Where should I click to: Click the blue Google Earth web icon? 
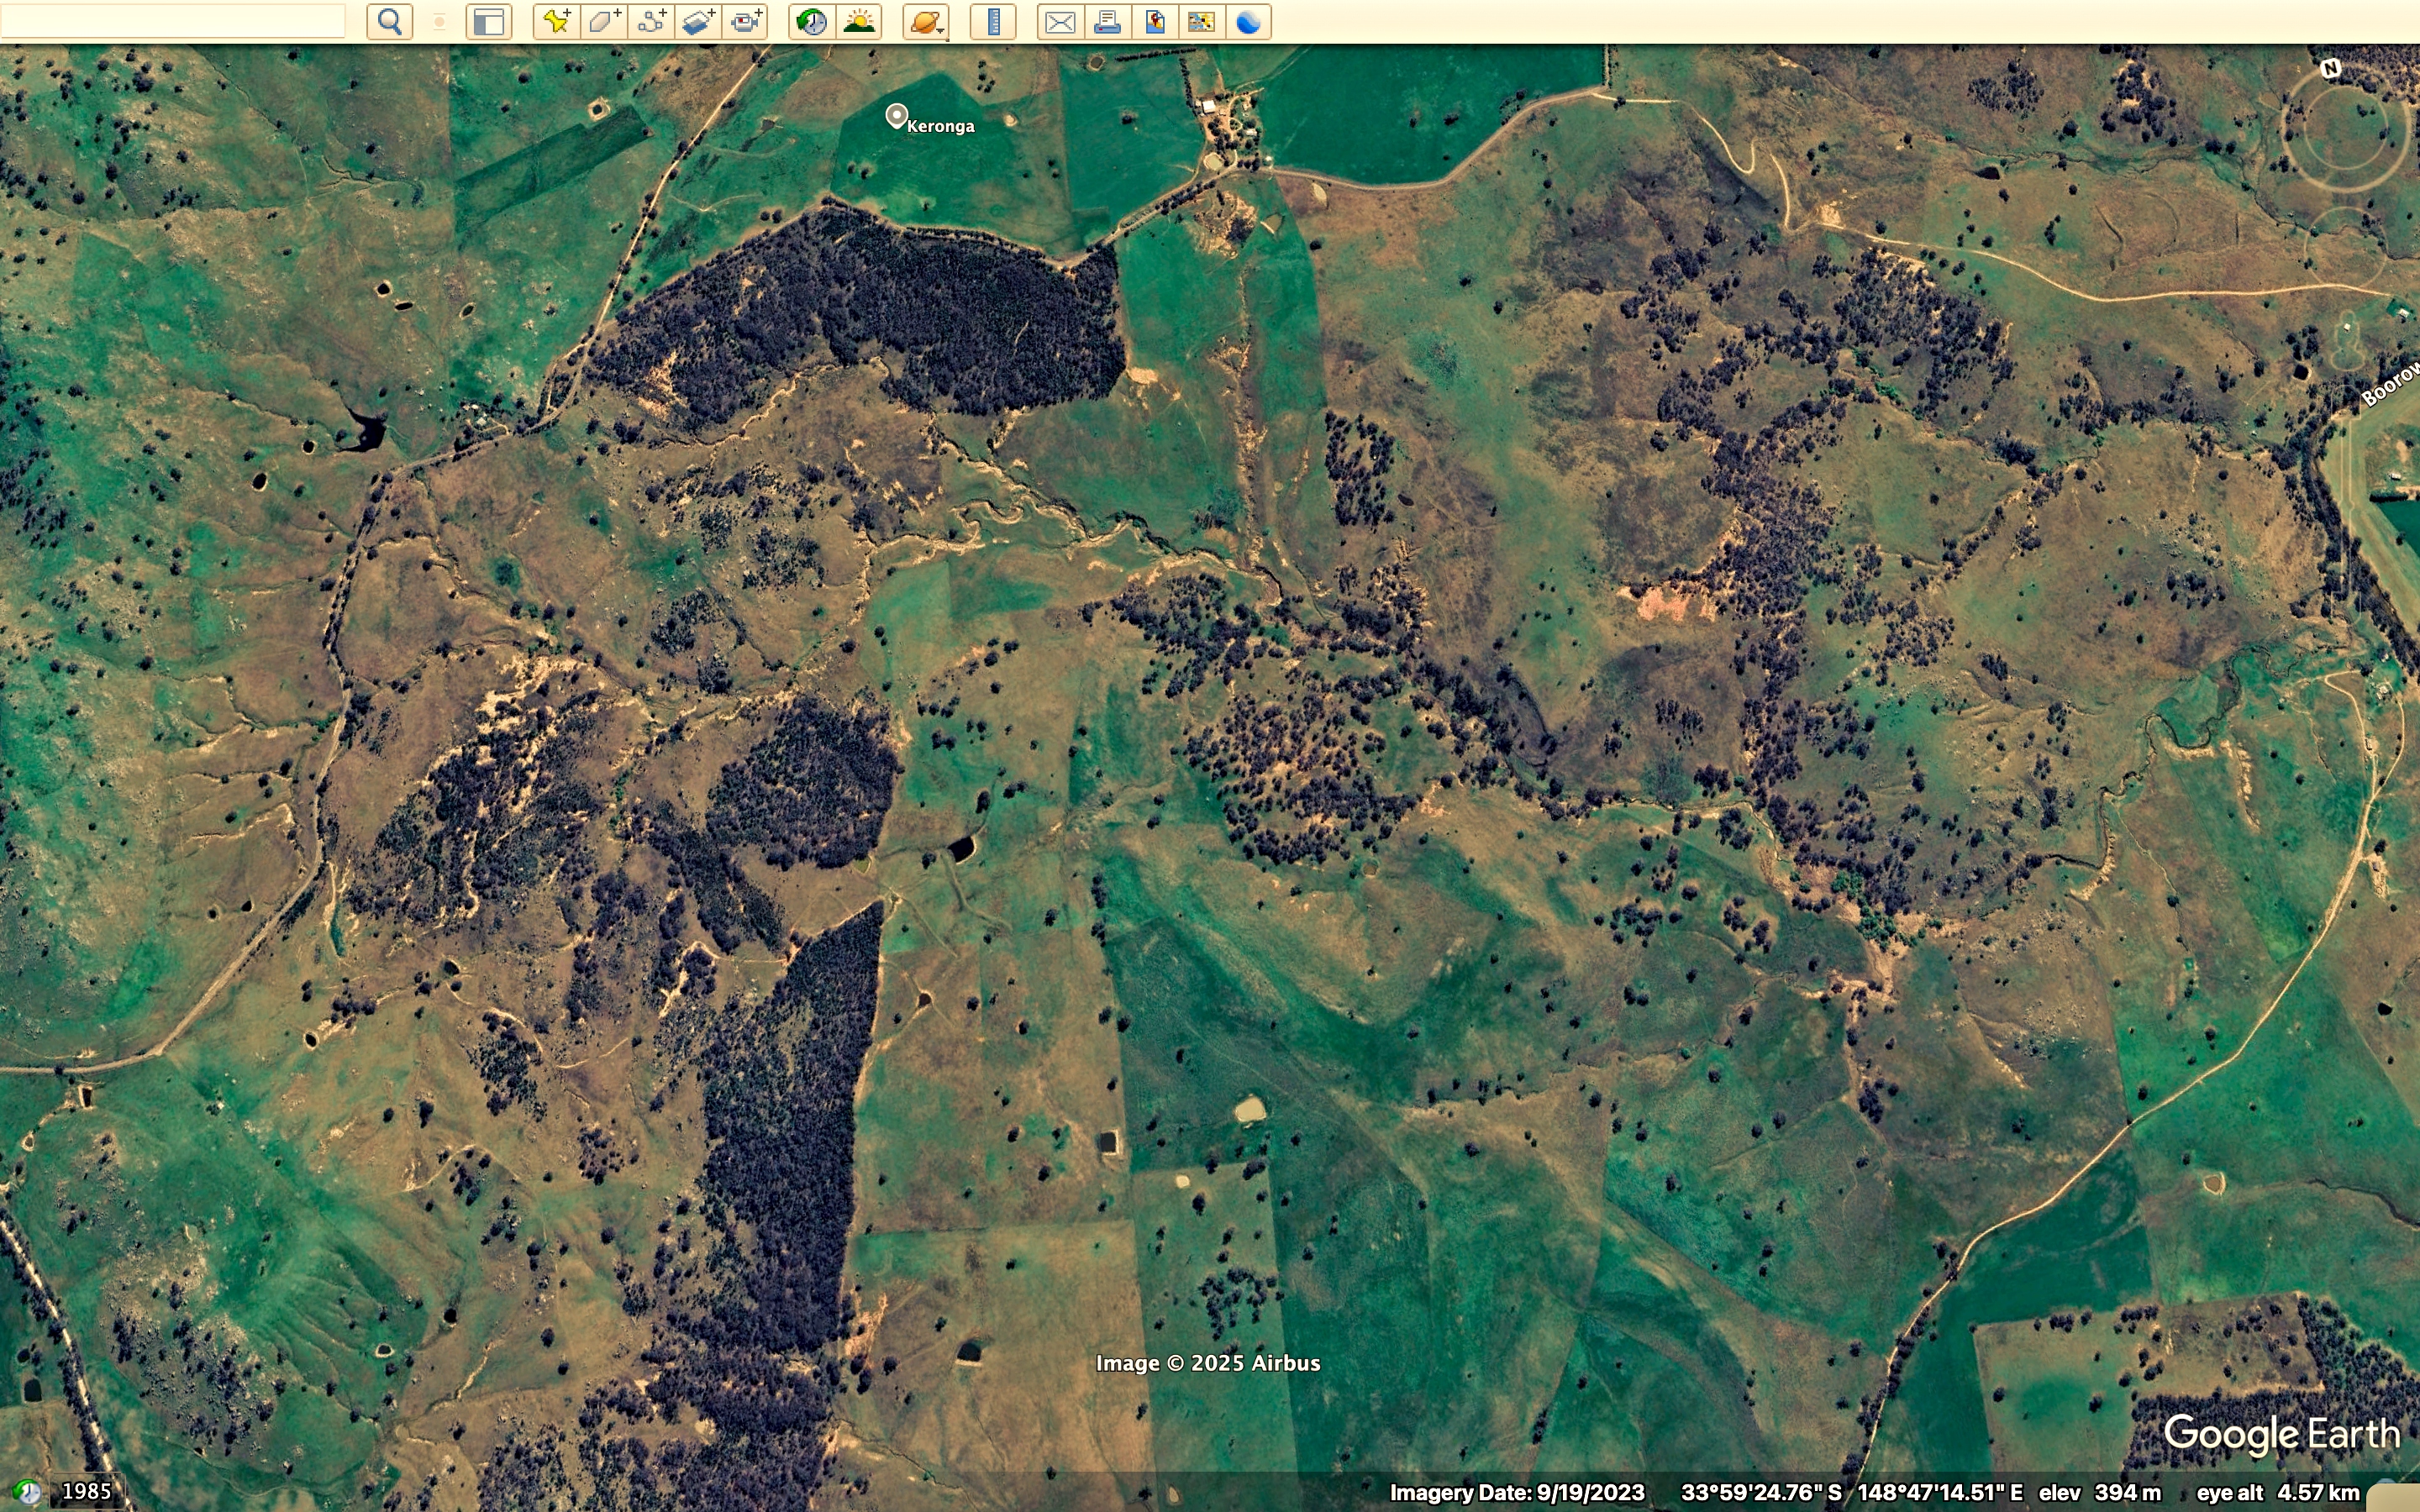[x=1248, y=22]
